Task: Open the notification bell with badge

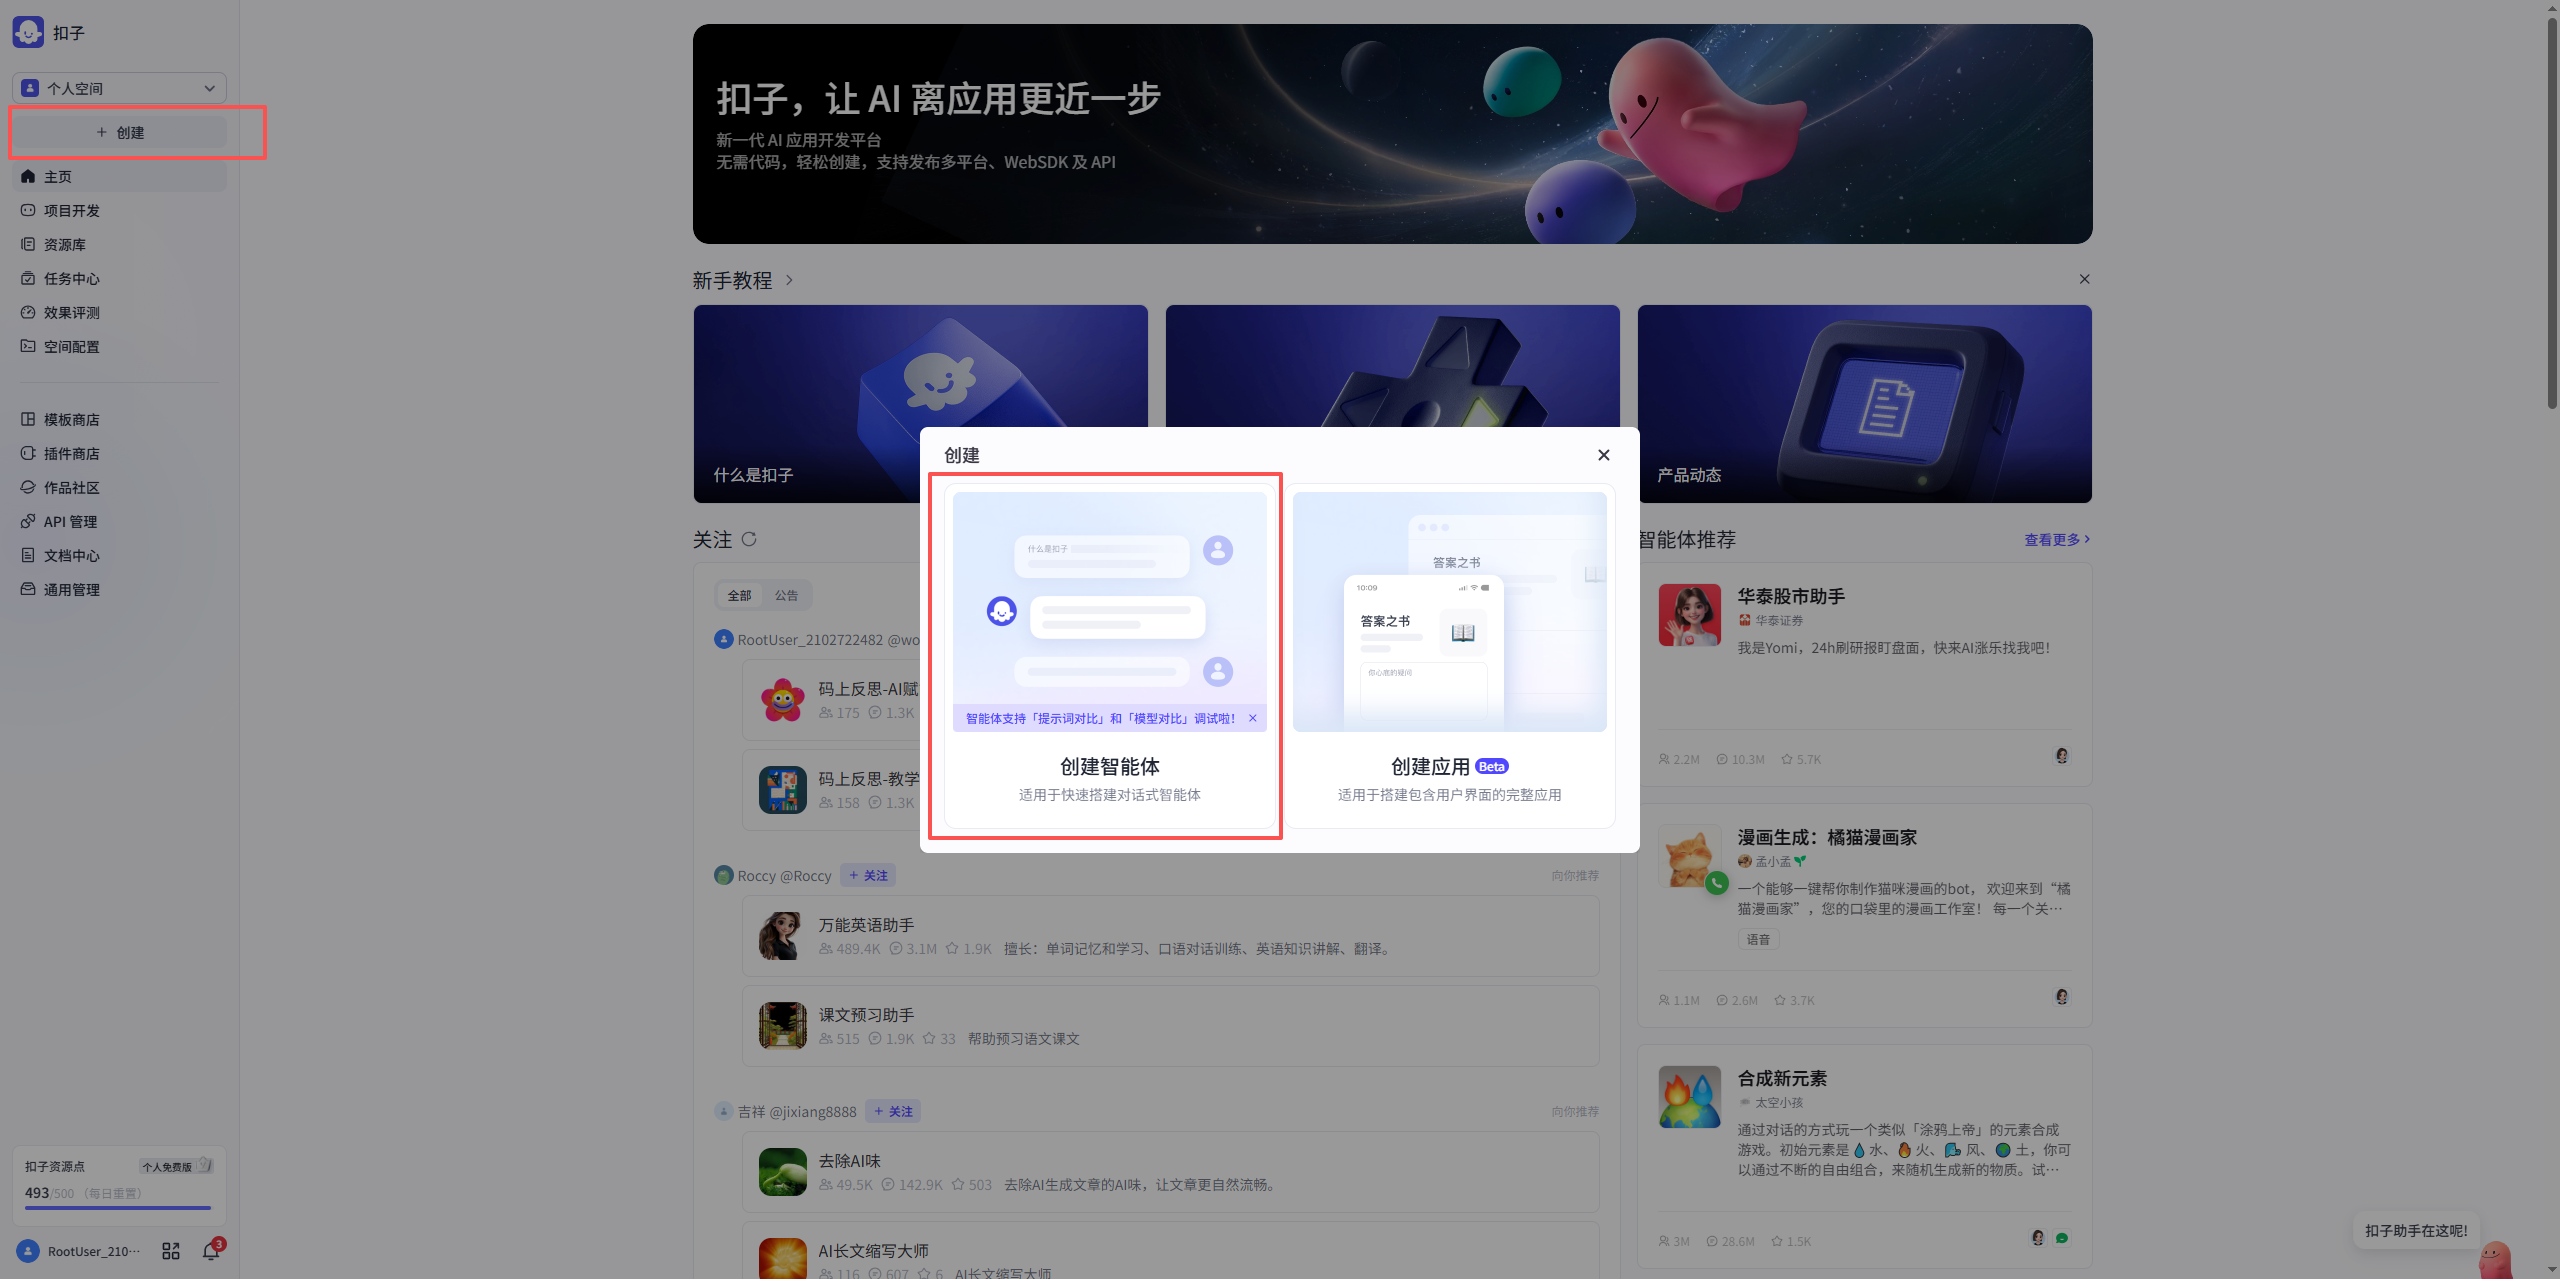Action: click(211, 1250)
